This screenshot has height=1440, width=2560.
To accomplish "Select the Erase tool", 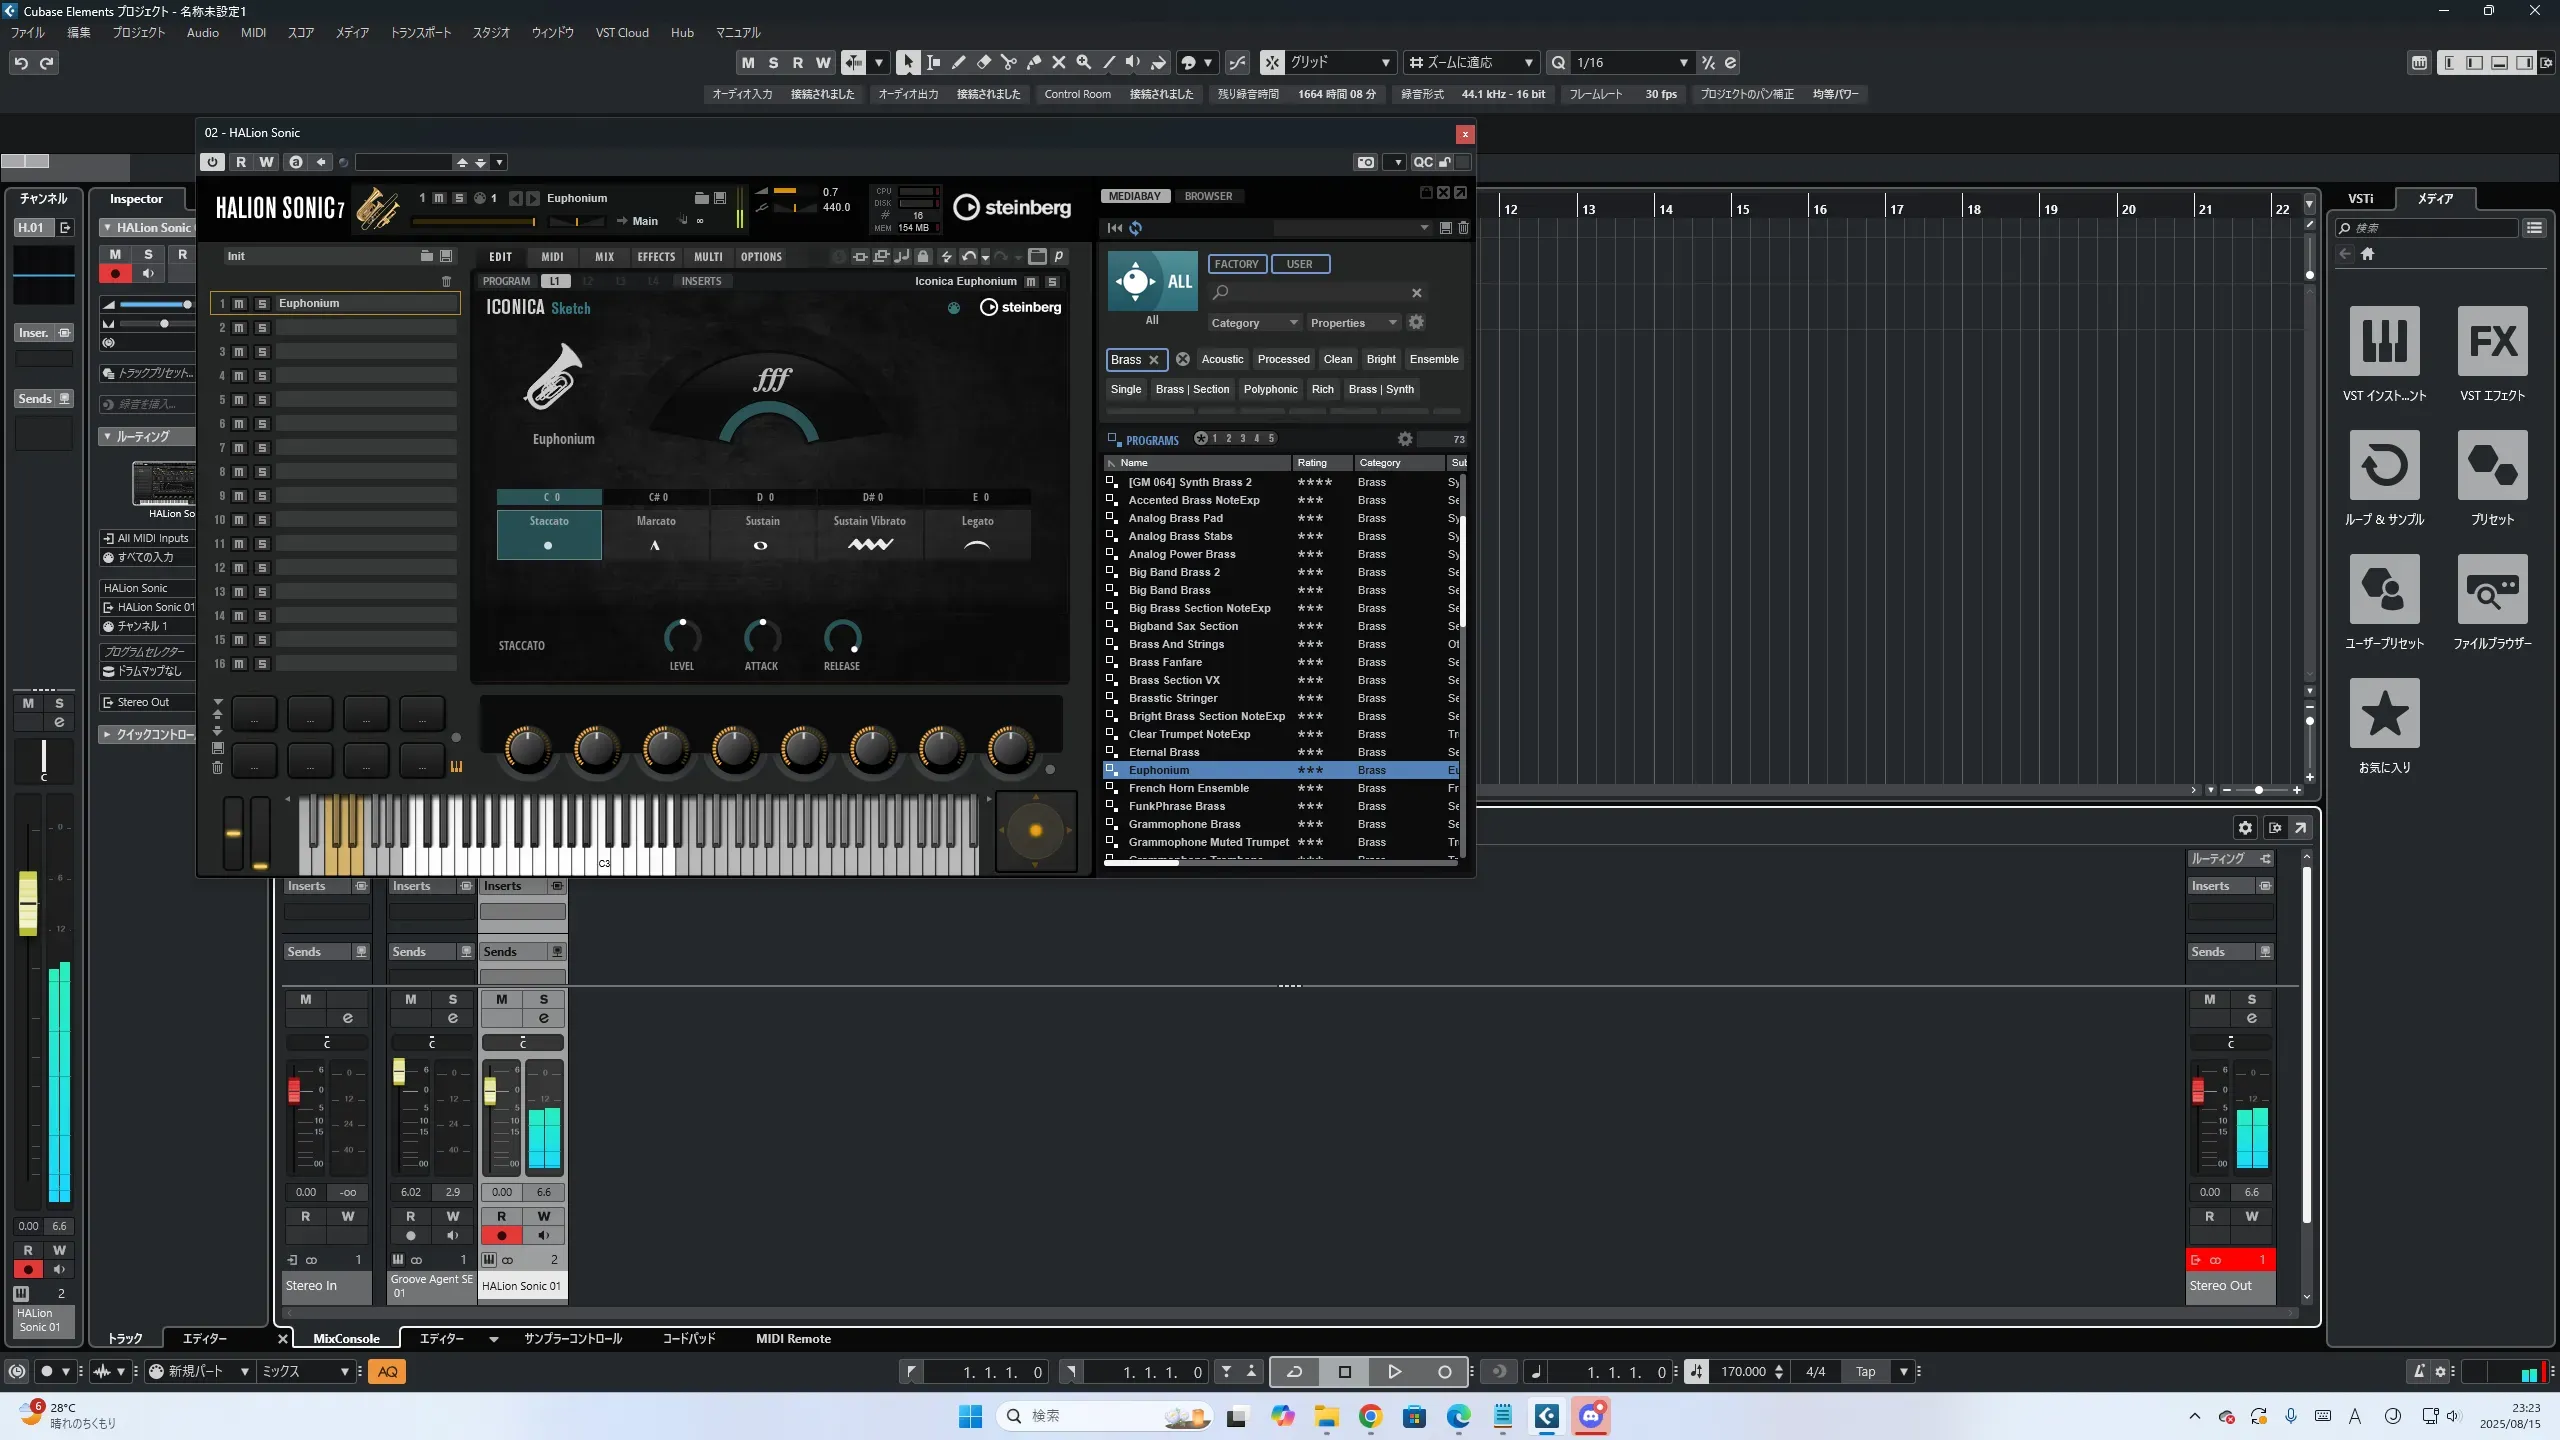I will 983,63.
